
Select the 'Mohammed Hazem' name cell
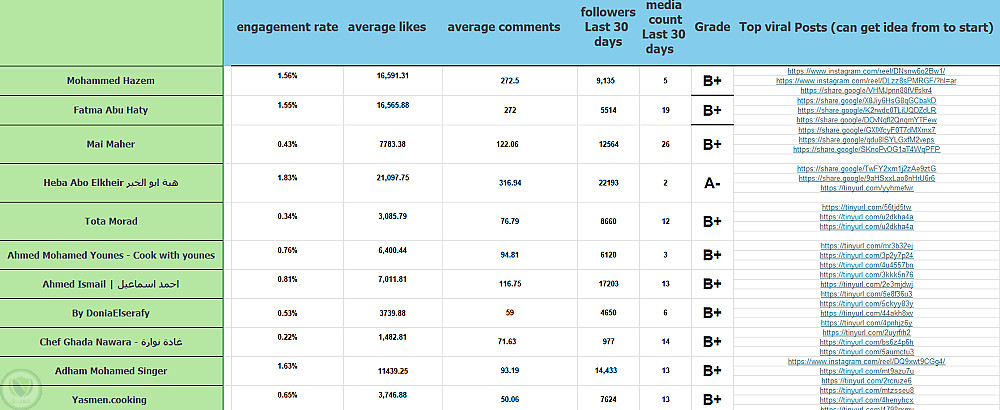point(111,81)
